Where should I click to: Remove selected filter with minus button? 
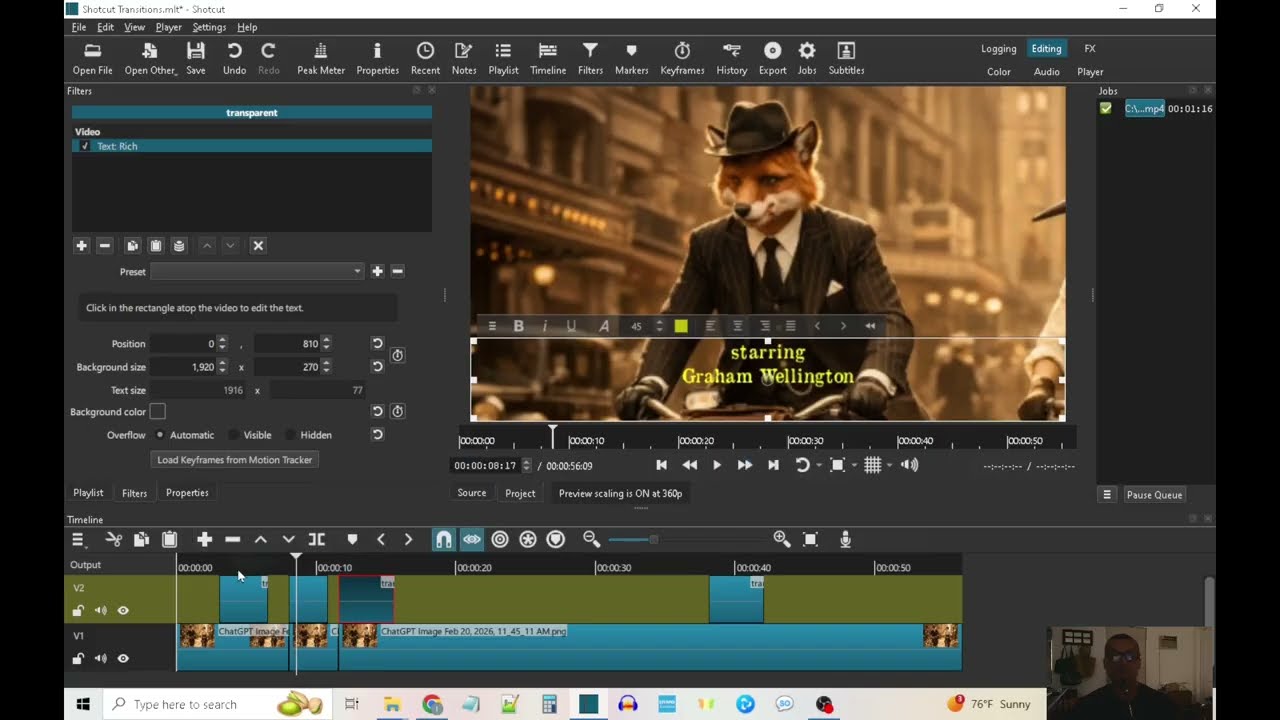pyautogui.click(x=104, y=245)
